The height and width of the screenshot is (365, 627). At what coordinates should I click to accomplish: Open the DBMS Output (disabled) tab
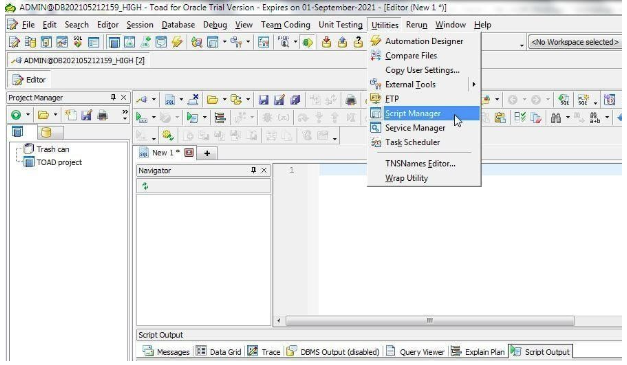click(x=333, y=352)
